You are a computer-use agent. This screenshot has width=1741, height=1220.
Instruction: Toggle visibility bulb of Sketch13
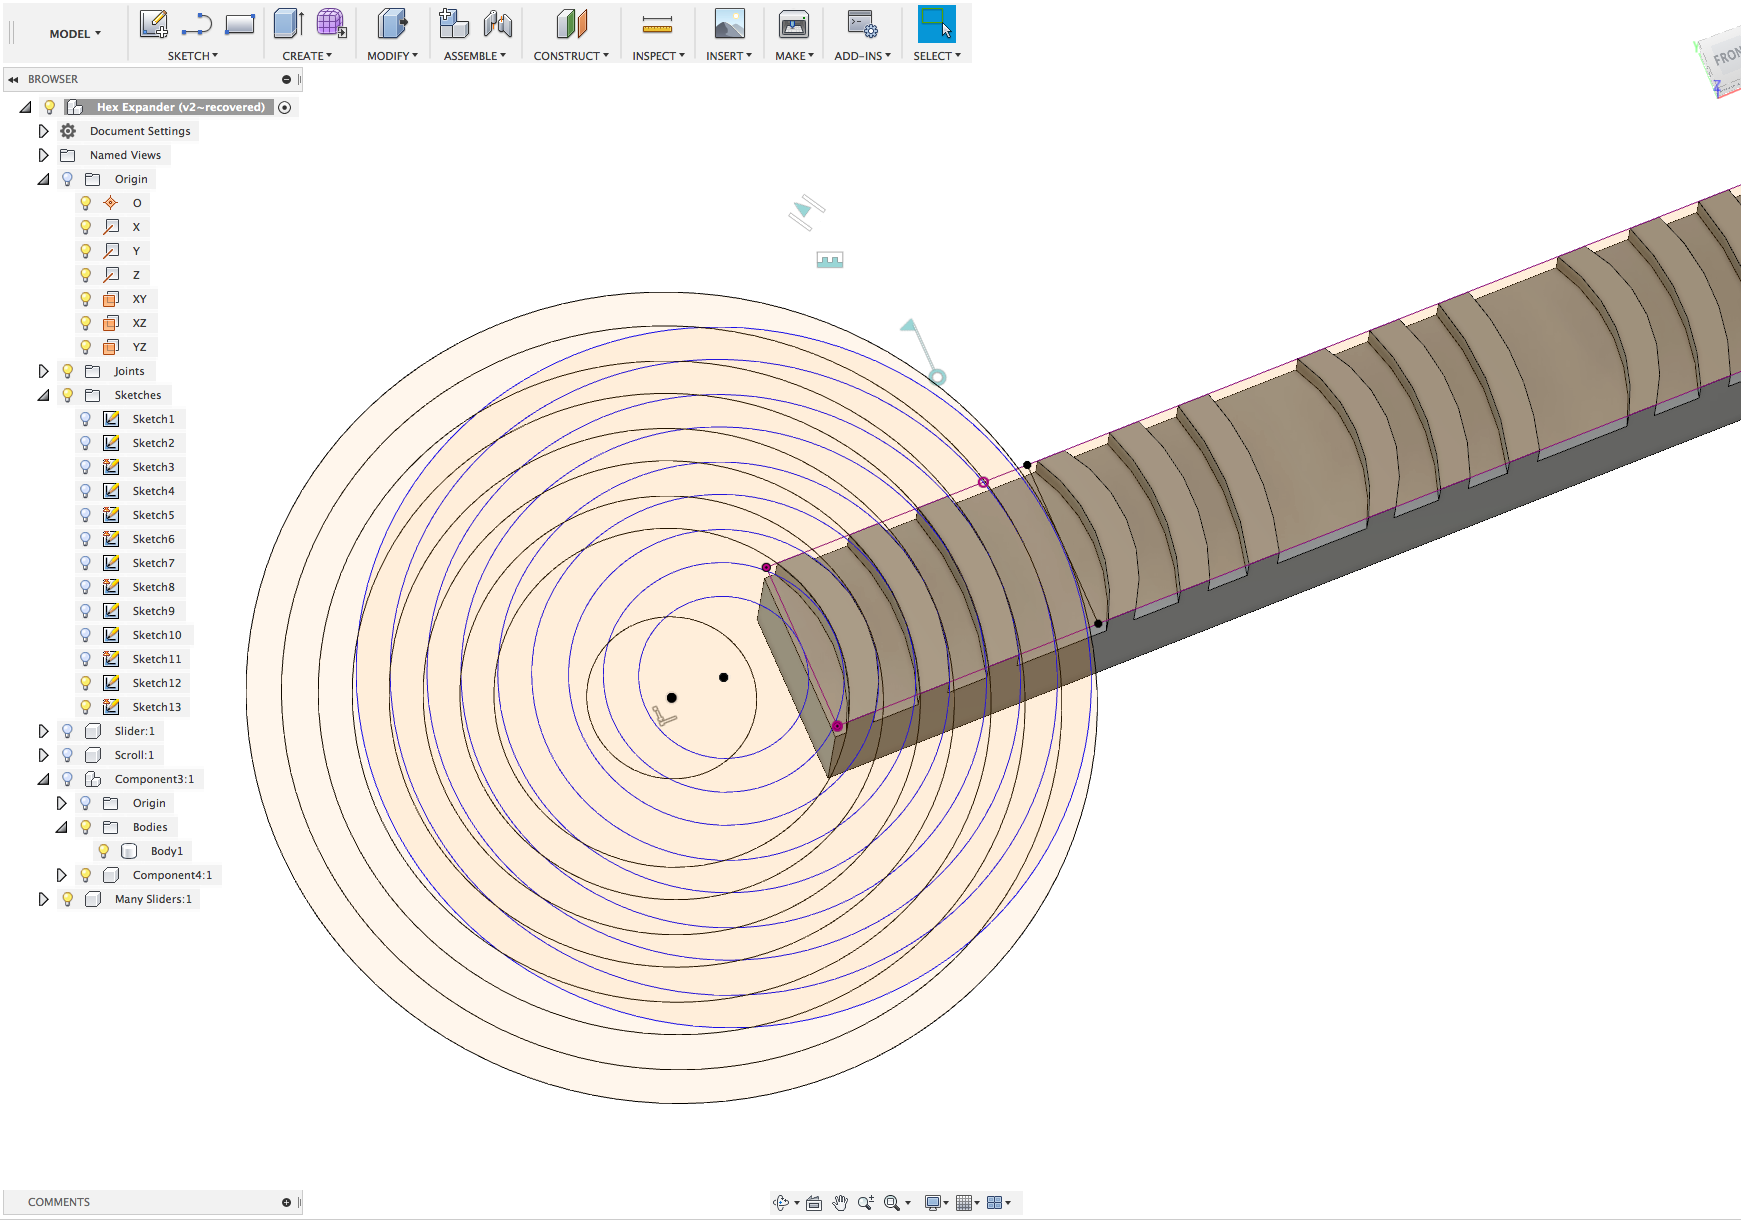click(x=86, y=707)
